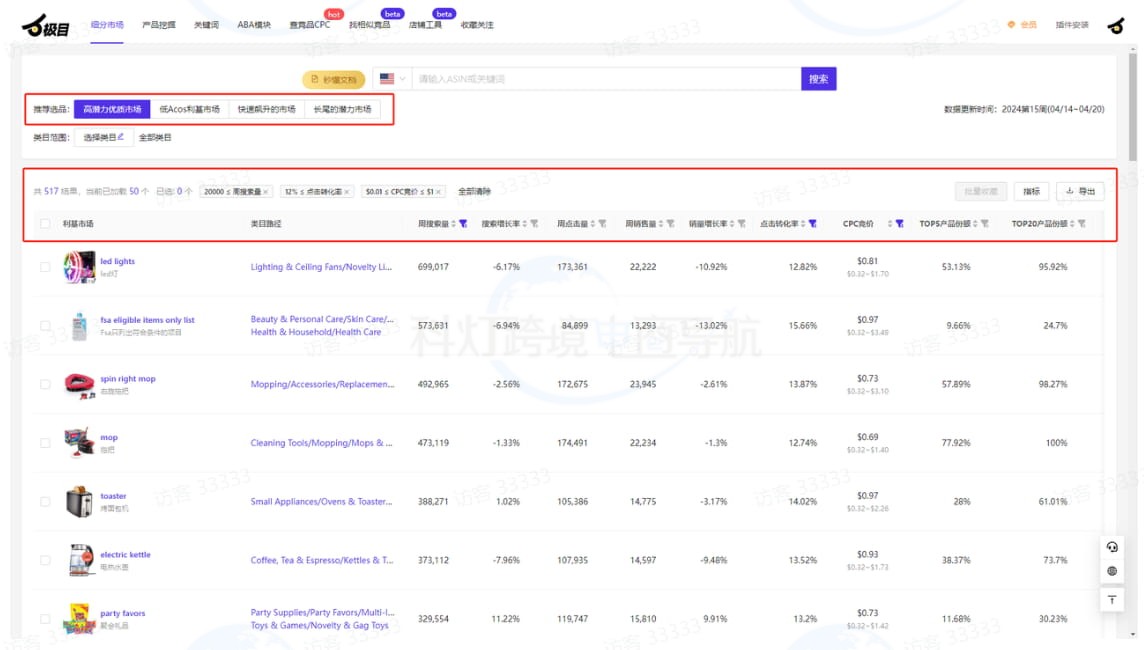
Task: Open the US flag country dropdown
Action: (392, 79)
